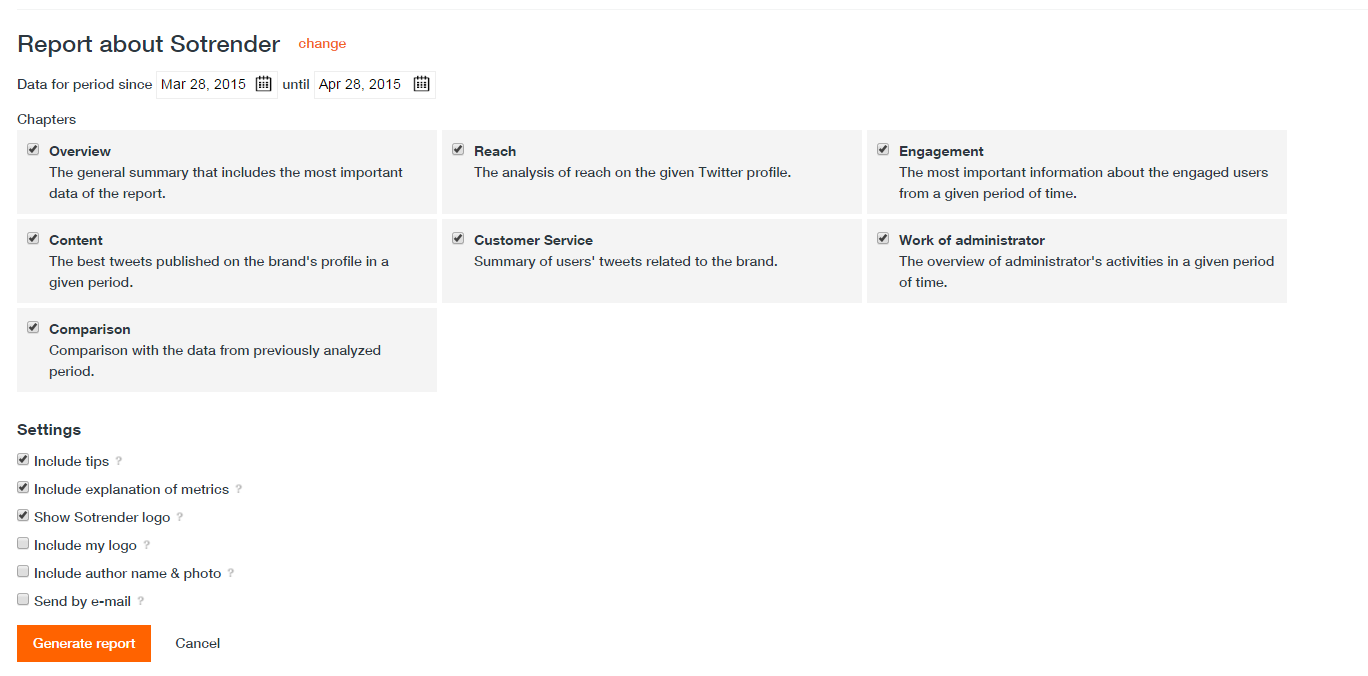This screenshot has height=676, width=1368.
Task: Open calendar icon for start date
Action: (263, 84)
